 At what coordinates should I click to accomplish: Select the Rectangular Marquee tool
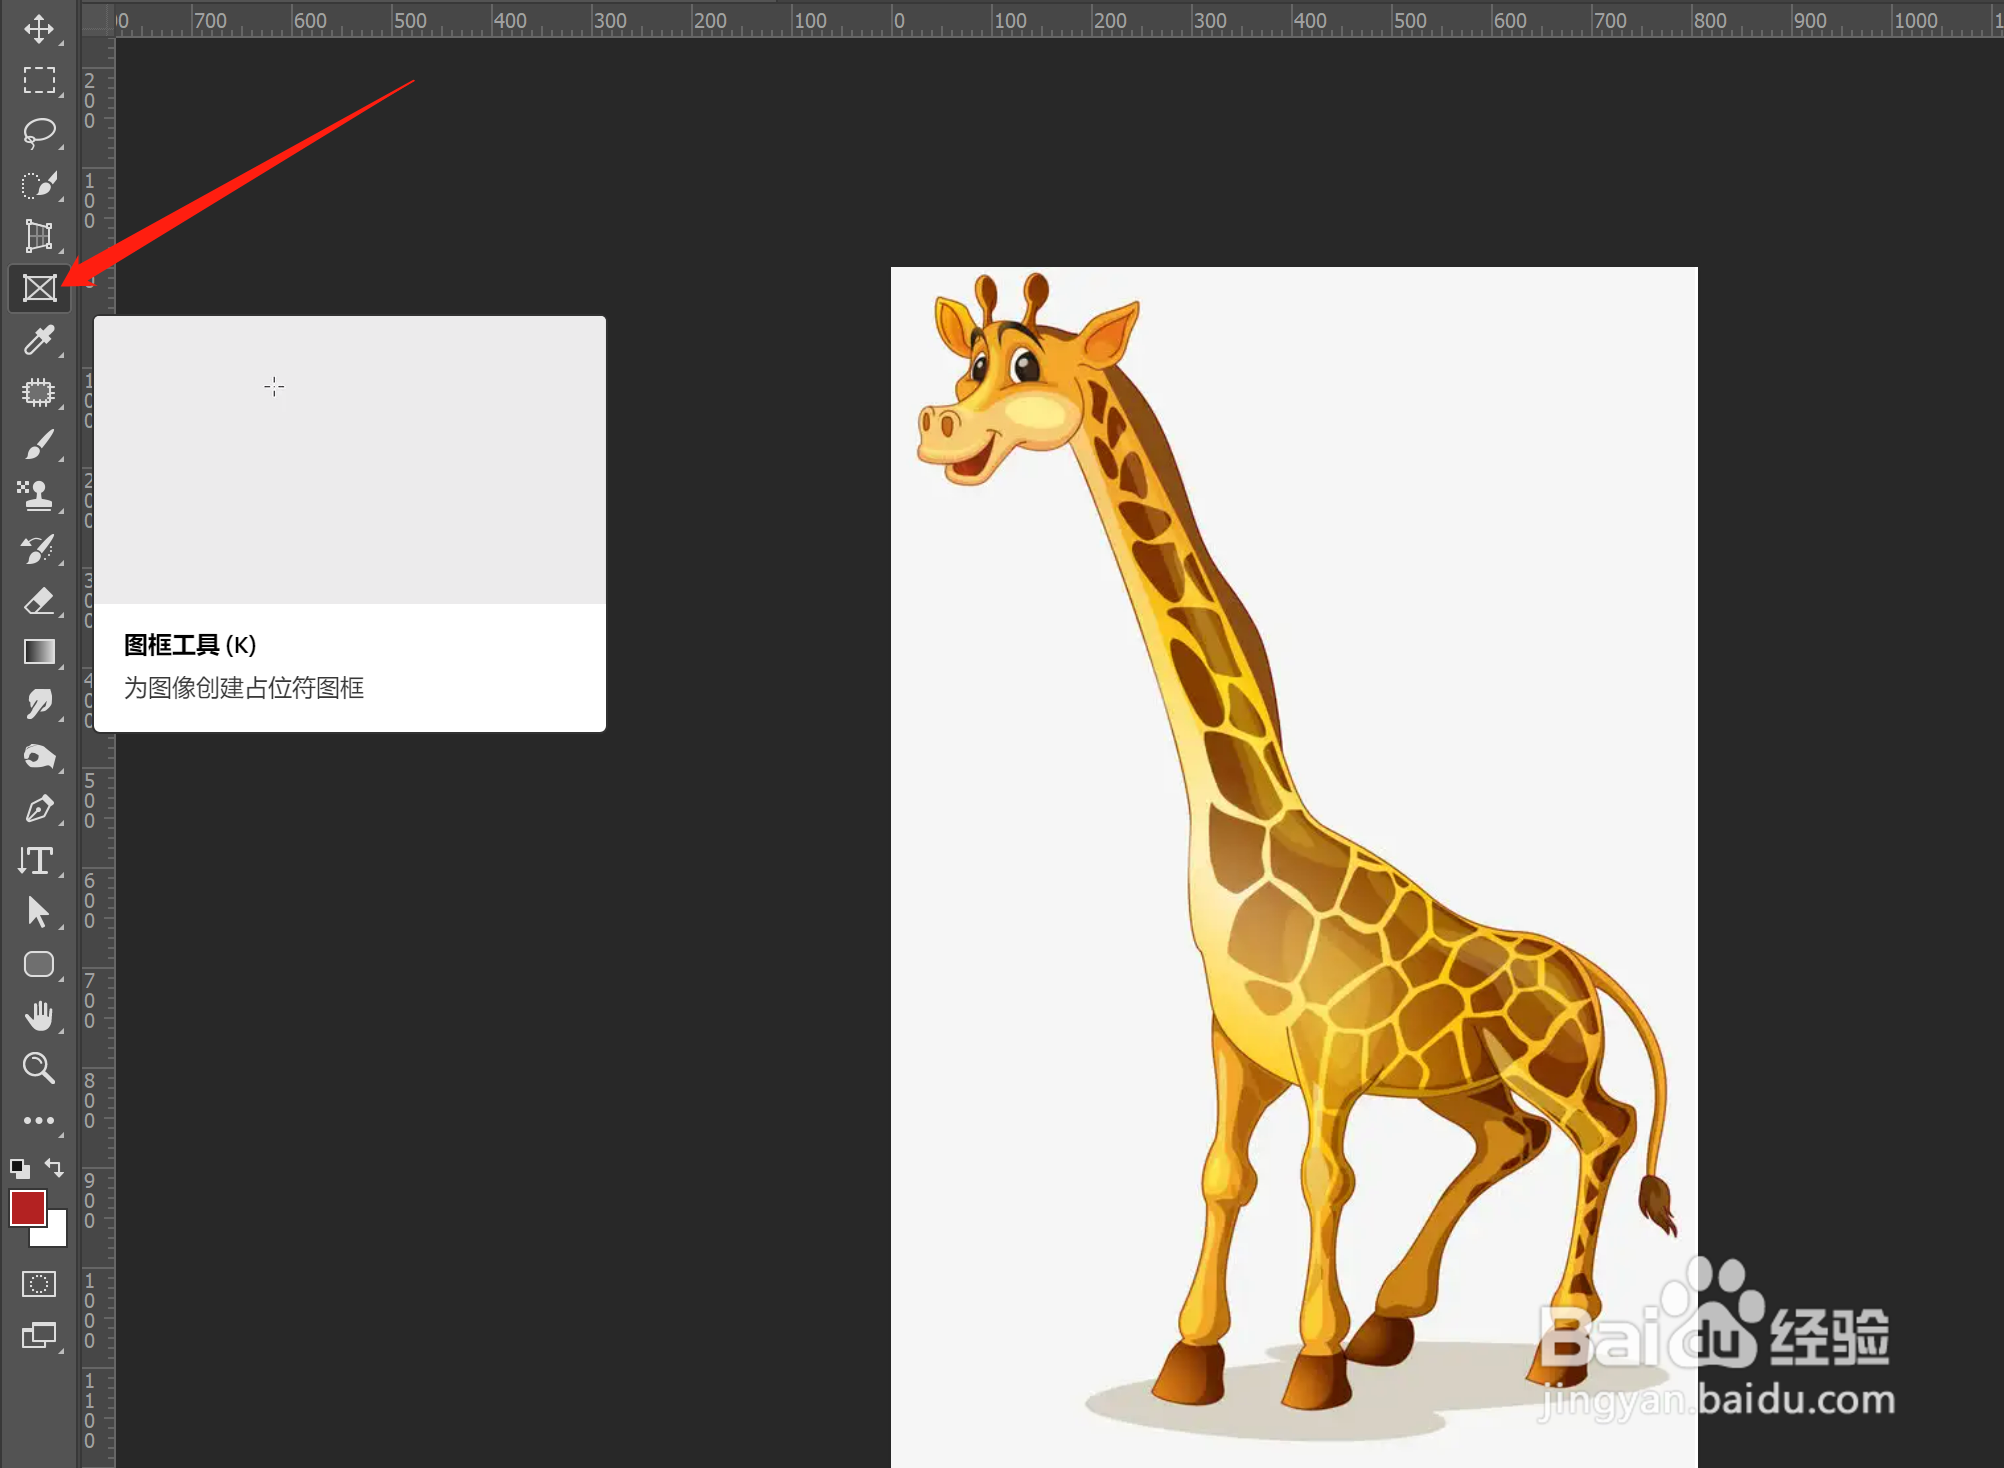(39, 81)
